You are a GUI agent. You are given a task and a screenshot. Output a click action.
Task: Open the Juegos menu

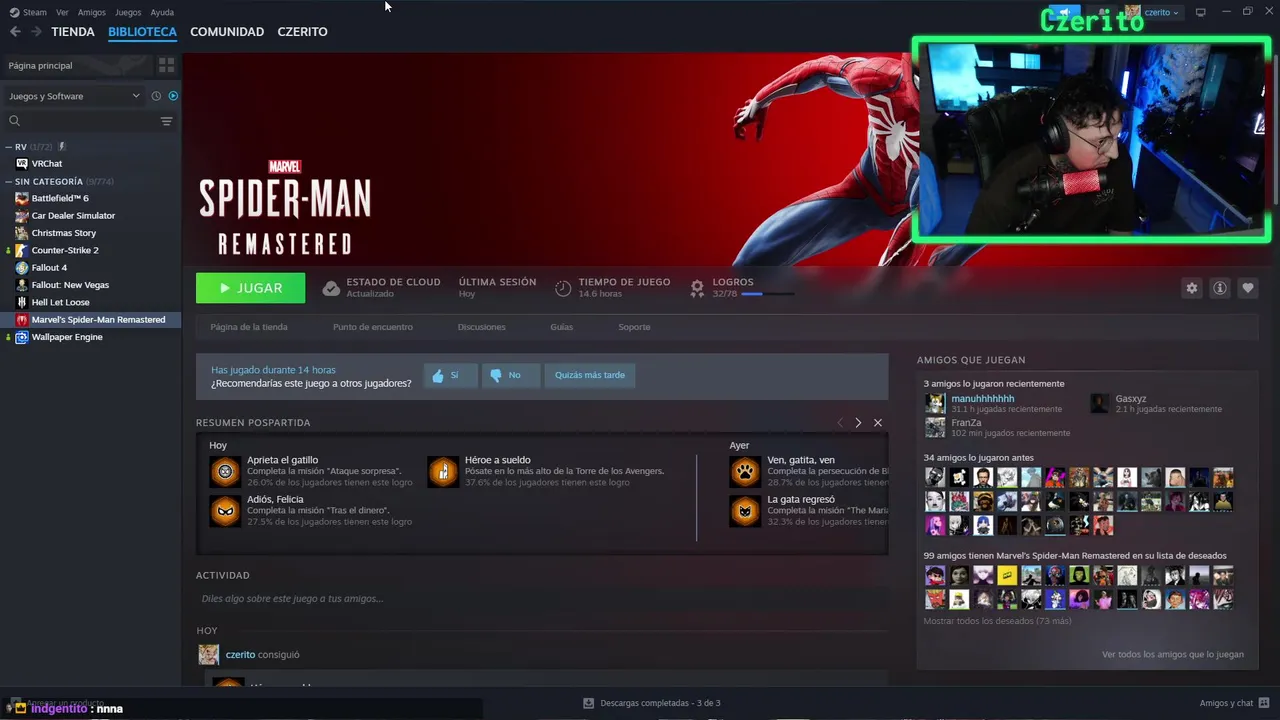click(x=128, y=12)
